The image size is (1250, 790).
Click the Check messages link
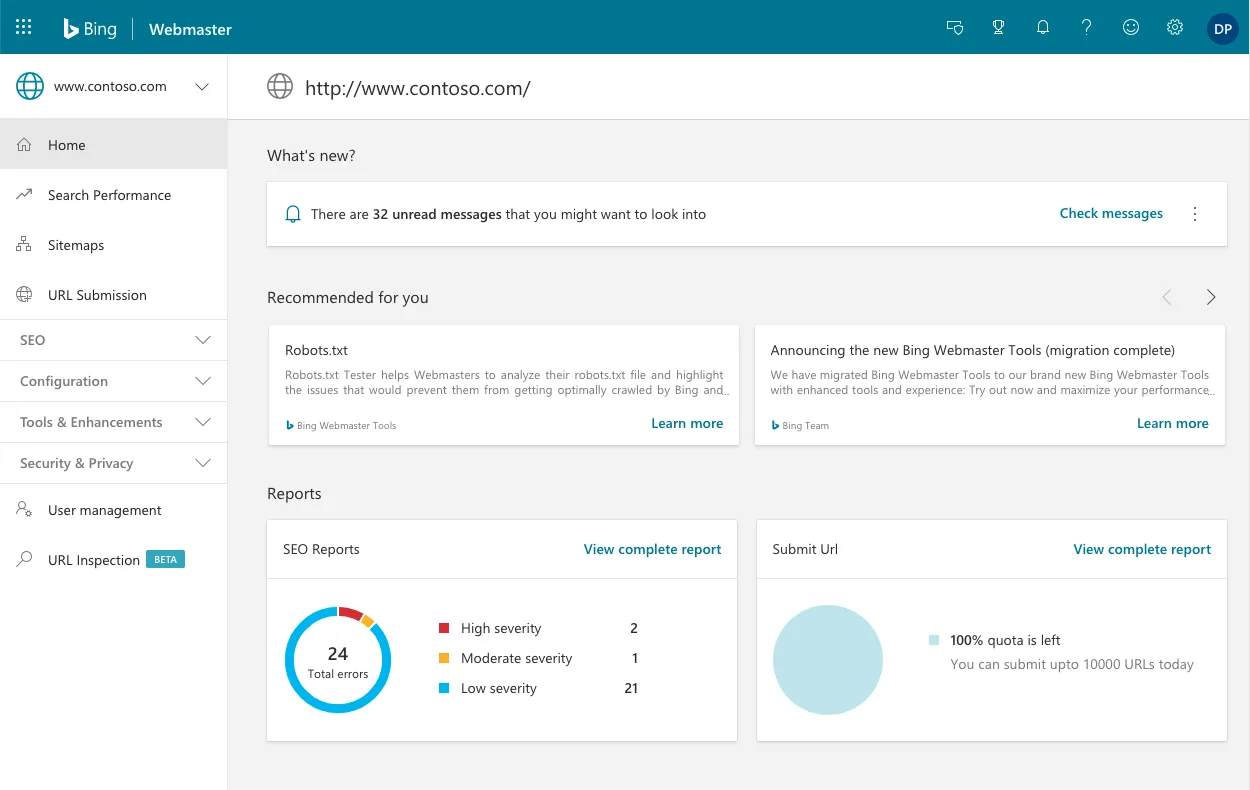point(1111,213)
